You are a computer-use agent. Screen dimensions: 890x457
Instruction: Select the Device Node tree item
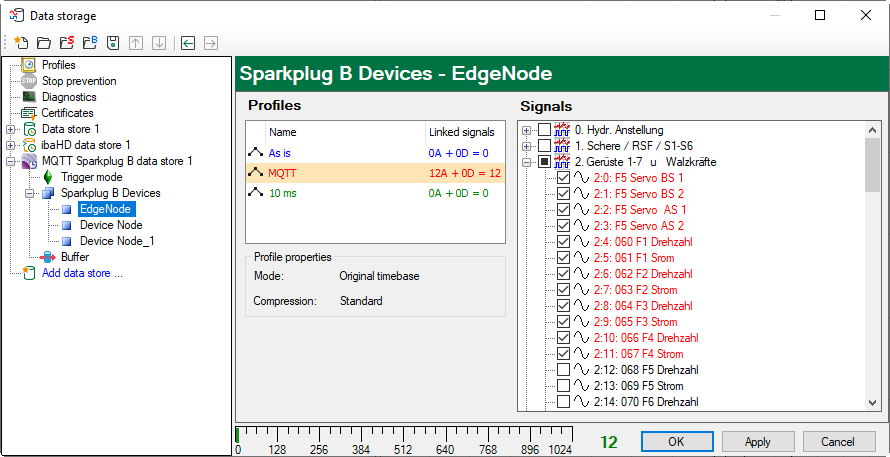(x=111, y=225)
